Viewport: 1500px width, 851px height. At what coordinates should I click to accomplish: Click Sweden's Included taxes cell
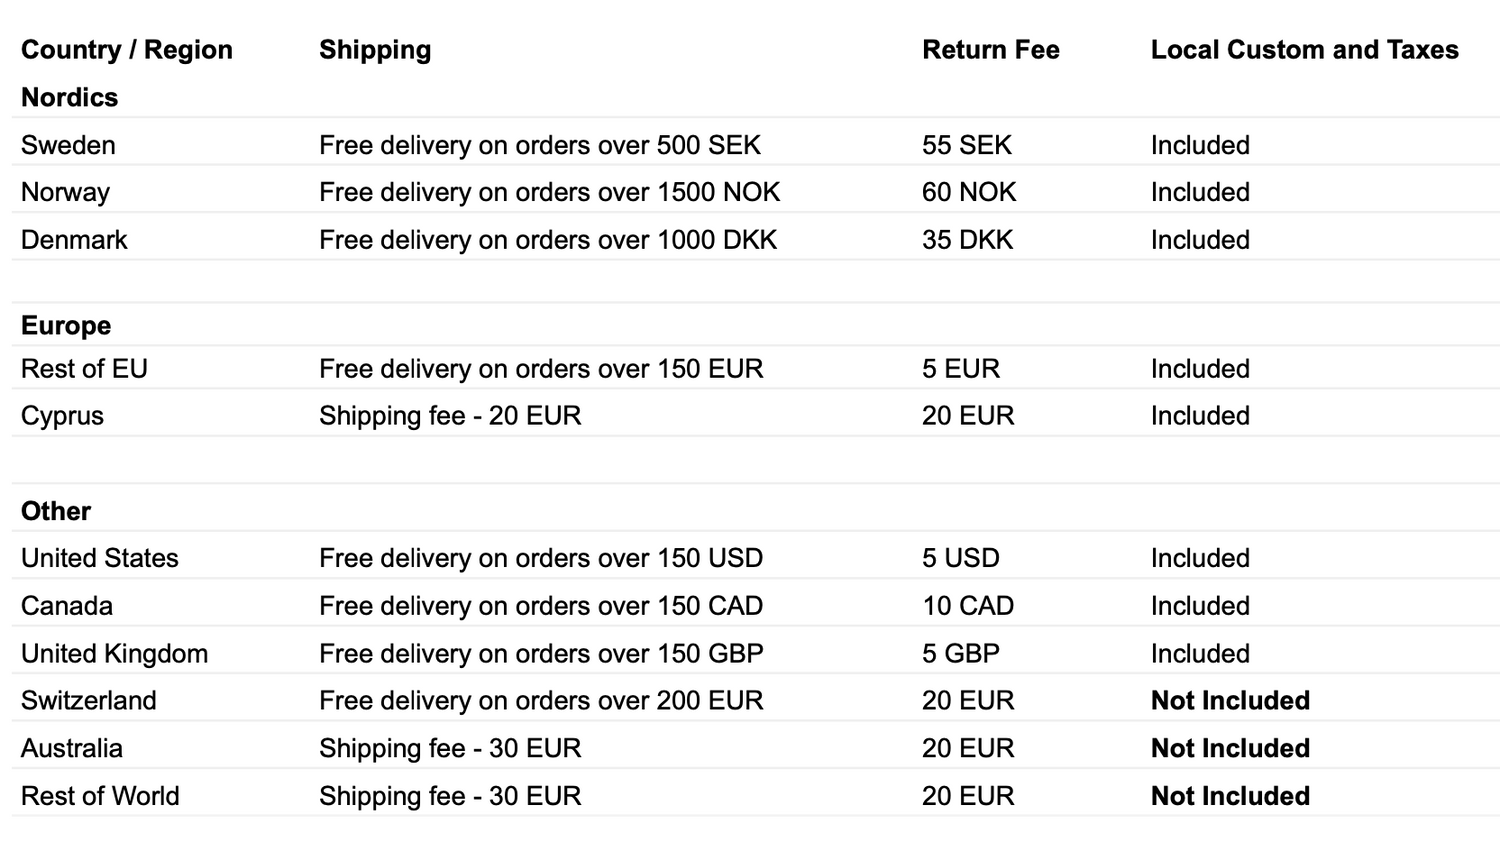(1200, 145)
